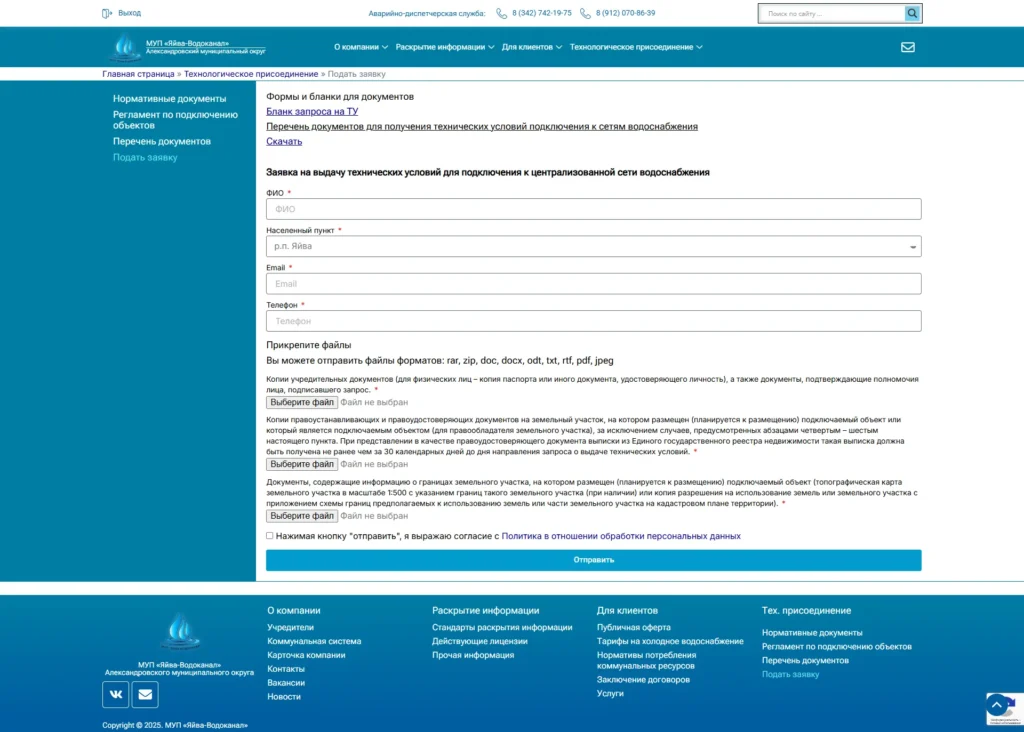
Task: Open footer Регламент по подключению объектов link
Action: (x=837, y=646)
